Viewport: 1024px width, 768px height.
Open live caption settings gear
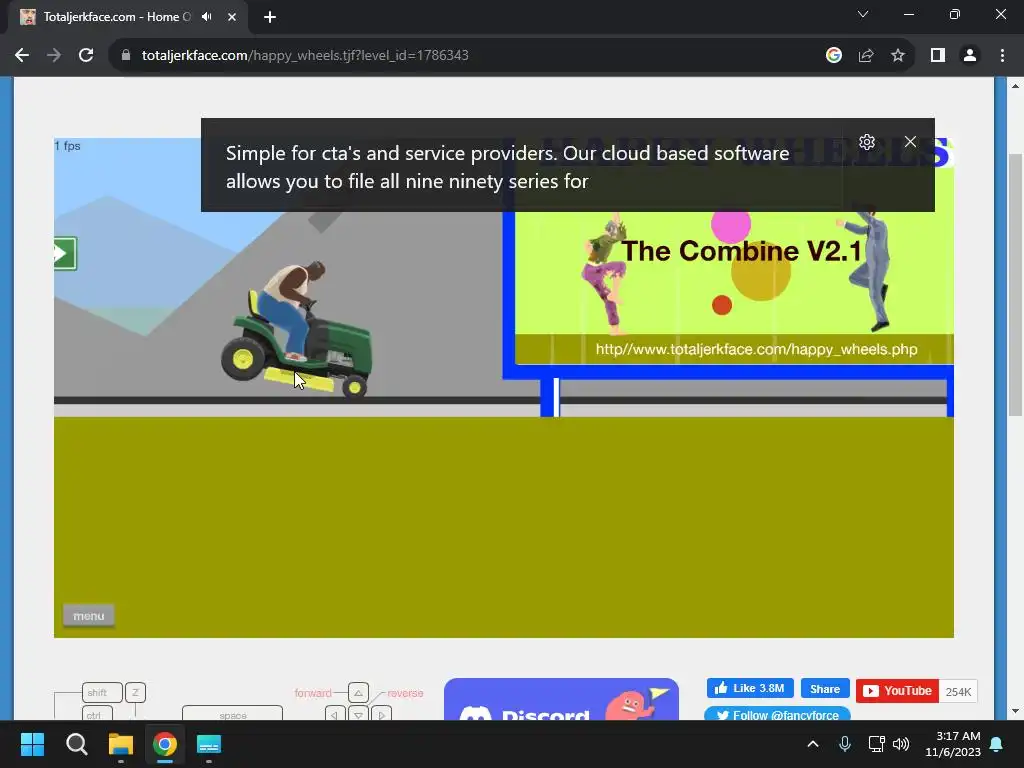tap(867, 142)
